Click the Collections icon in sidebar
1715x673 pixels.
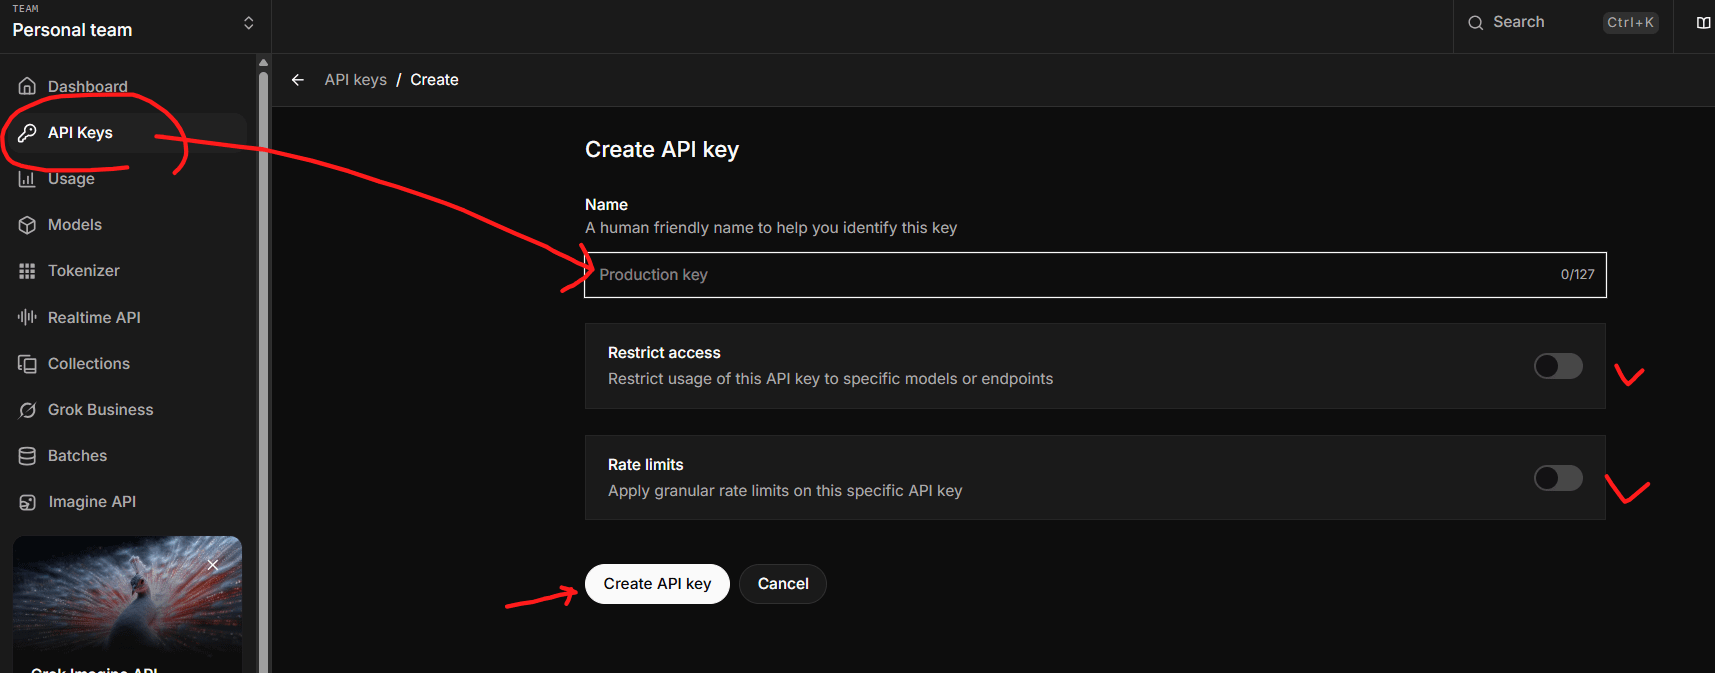pos(27,364)
